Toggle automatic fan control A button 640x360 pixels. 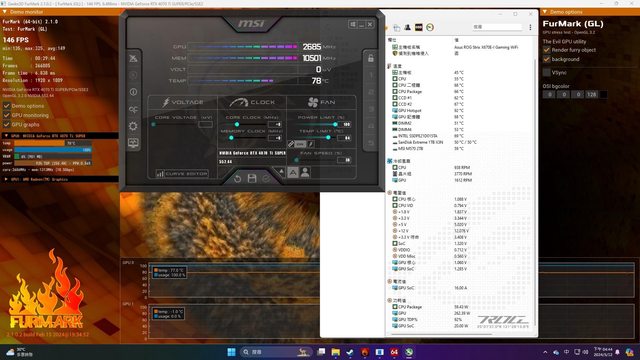293,173
